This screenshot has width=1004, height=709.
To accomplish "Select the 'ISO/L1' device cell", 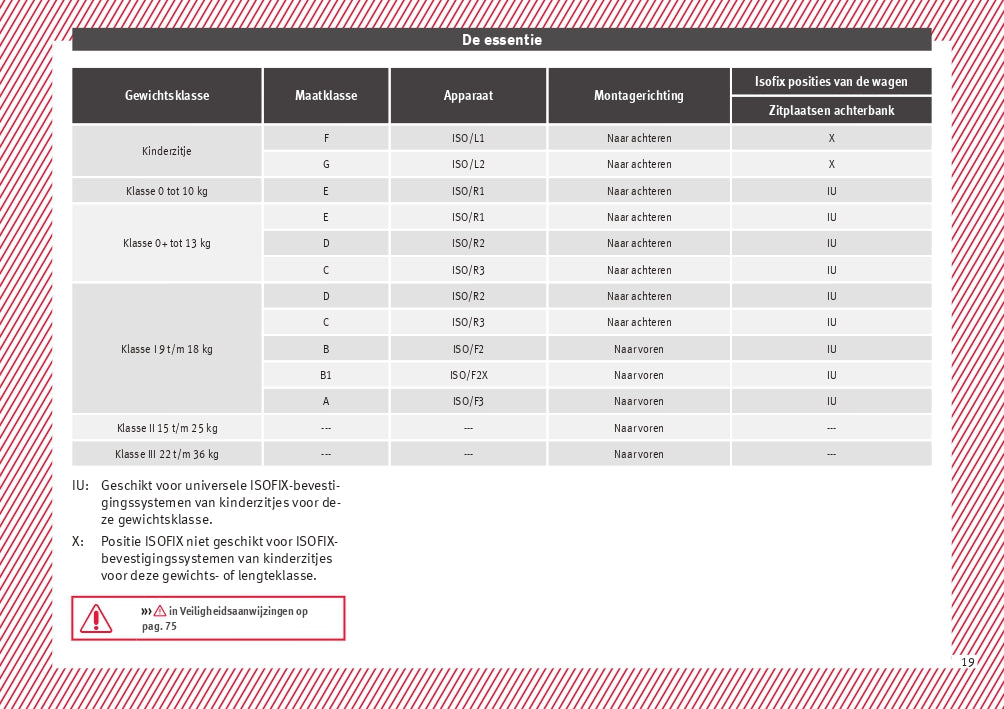I will pos(468,138).
